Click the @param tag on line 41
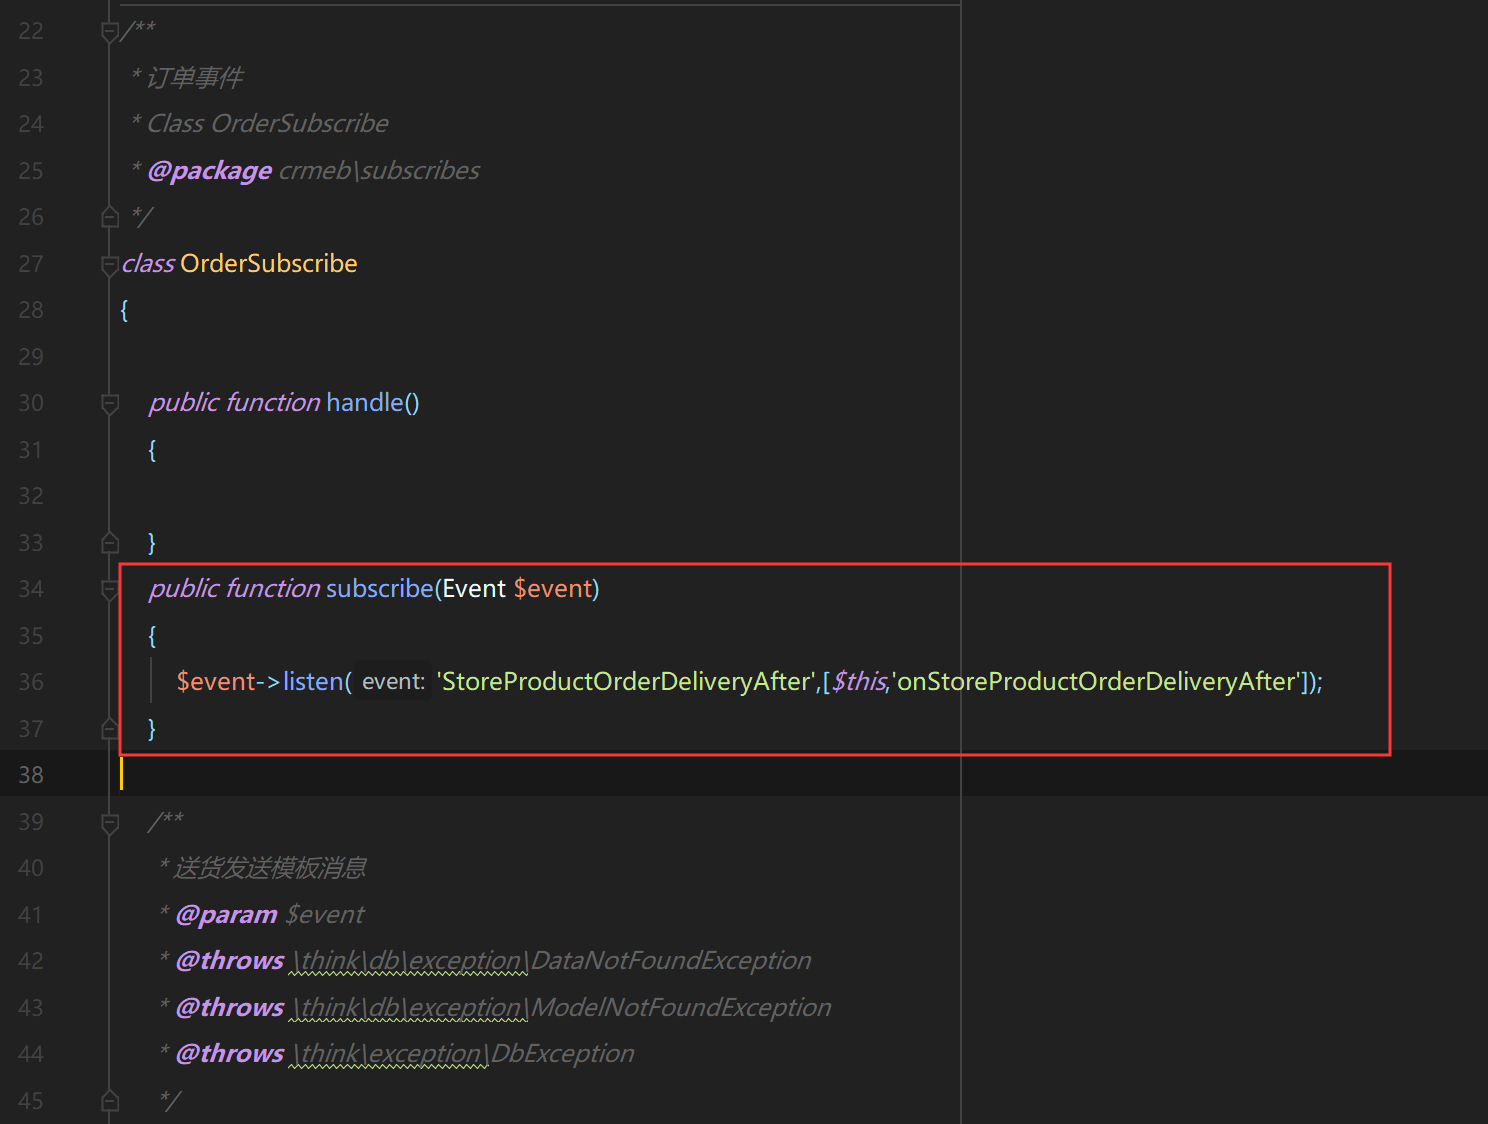 (226, 914)
